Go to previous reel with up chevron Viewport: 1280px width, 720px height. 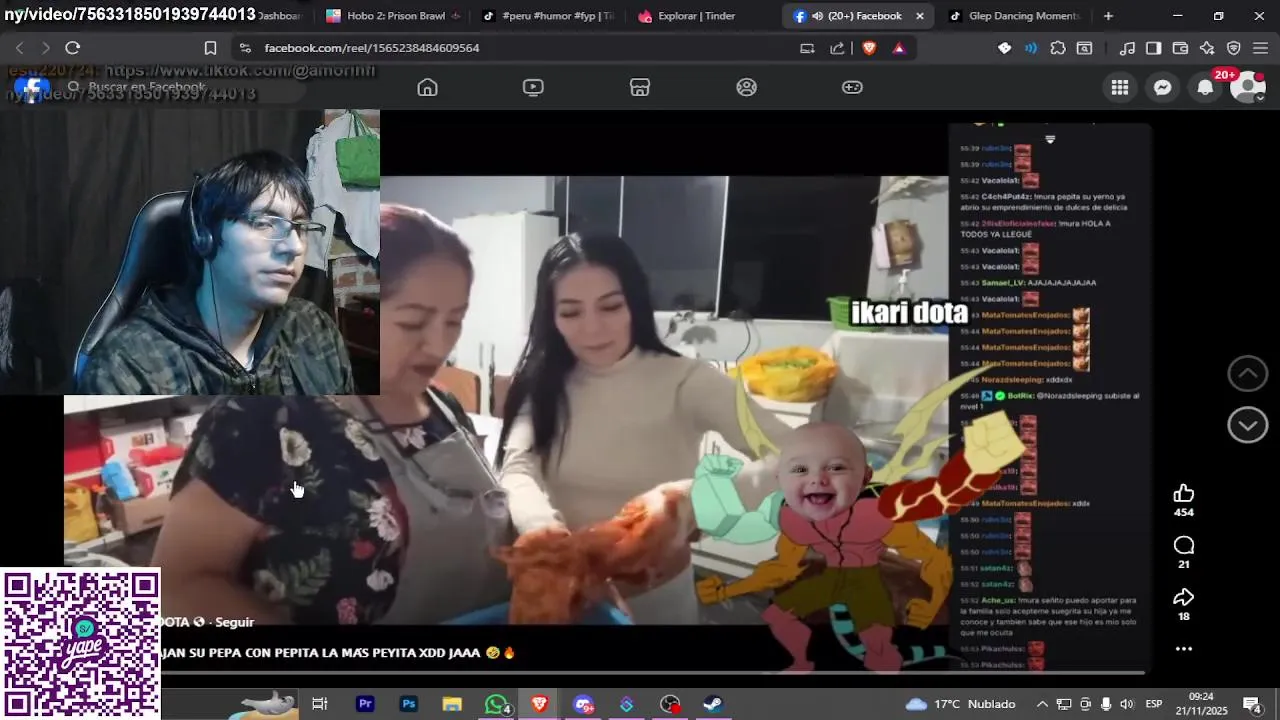coord(1247,374)
